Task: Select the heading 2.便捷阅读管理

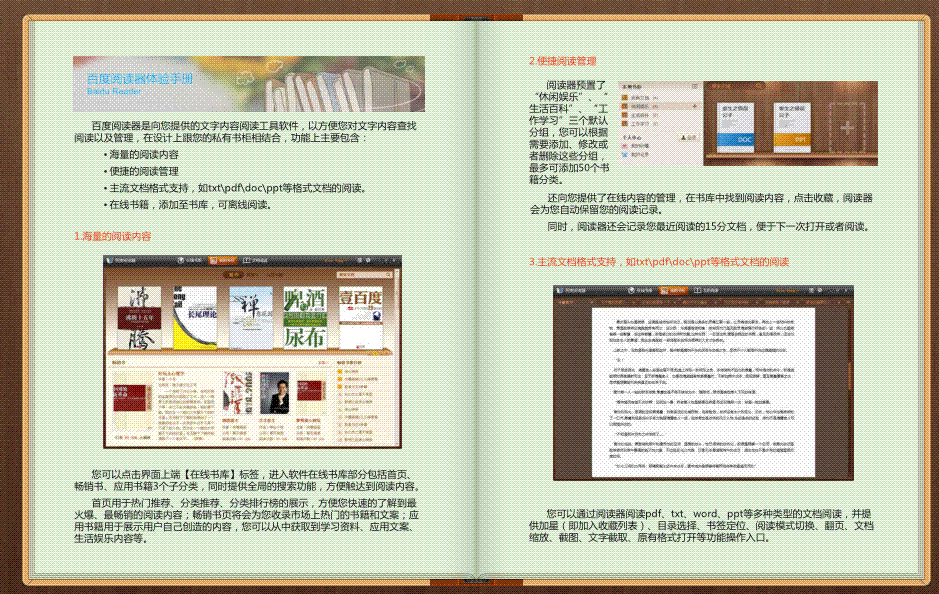Action: pyautogui.click(x=562, y=61)
